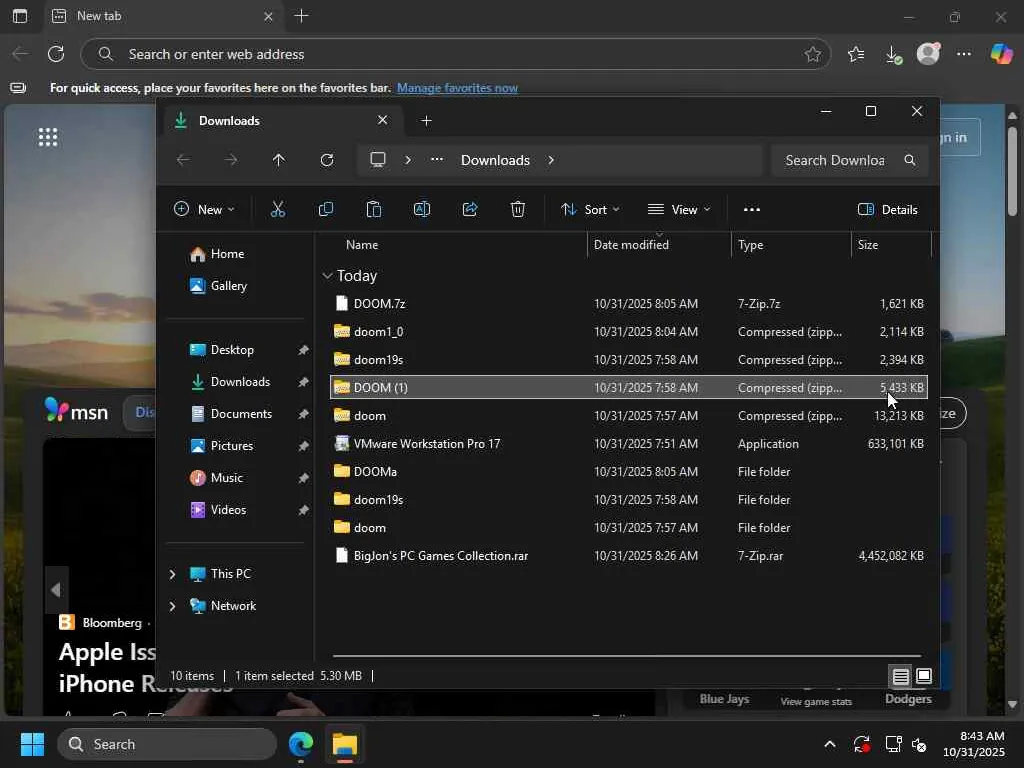The height and width of the screenshot is (768, 1024).
Task: Click the Share icon in toolbar
Action: coord(470,209)
